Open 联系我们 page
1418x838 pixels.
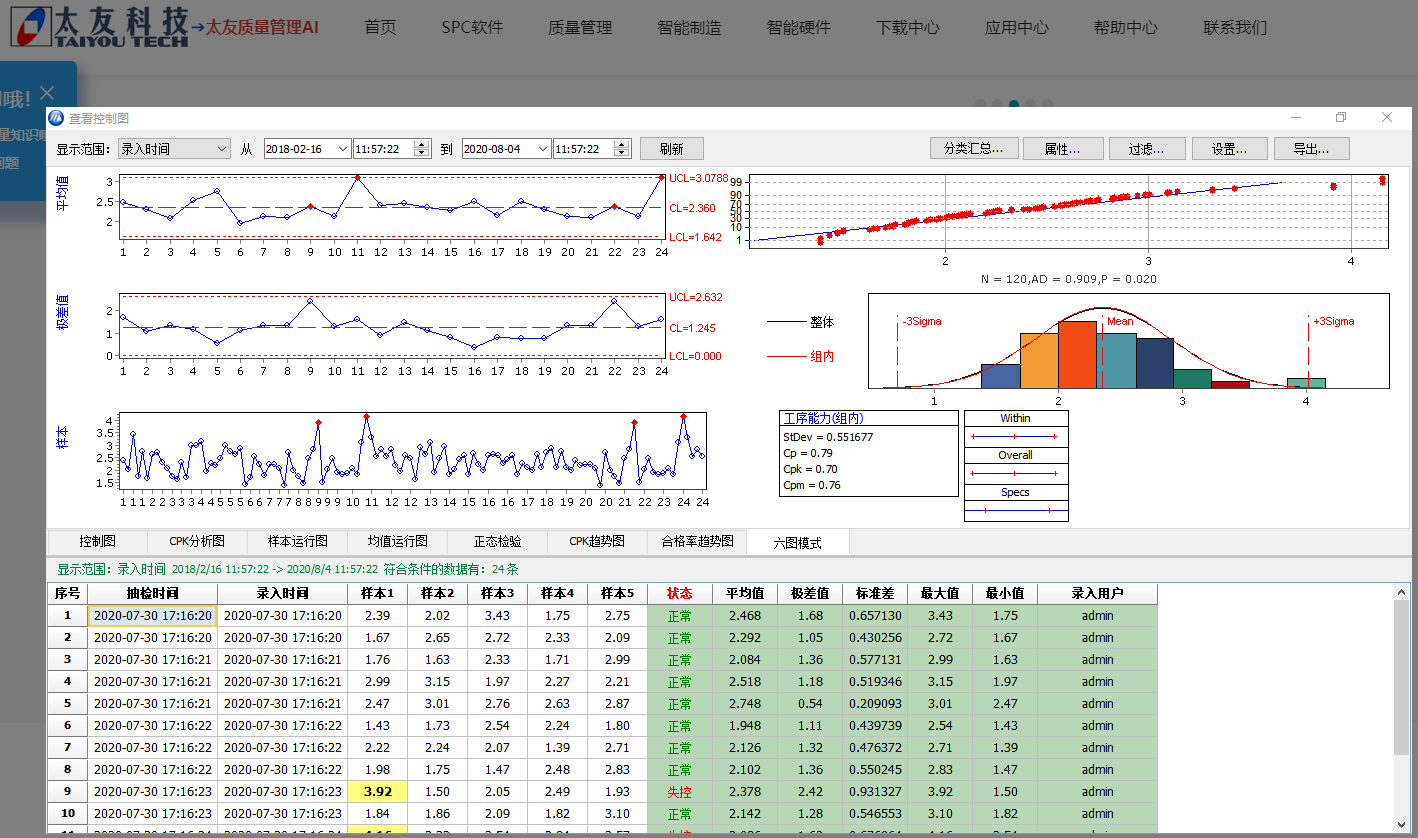1234,27
